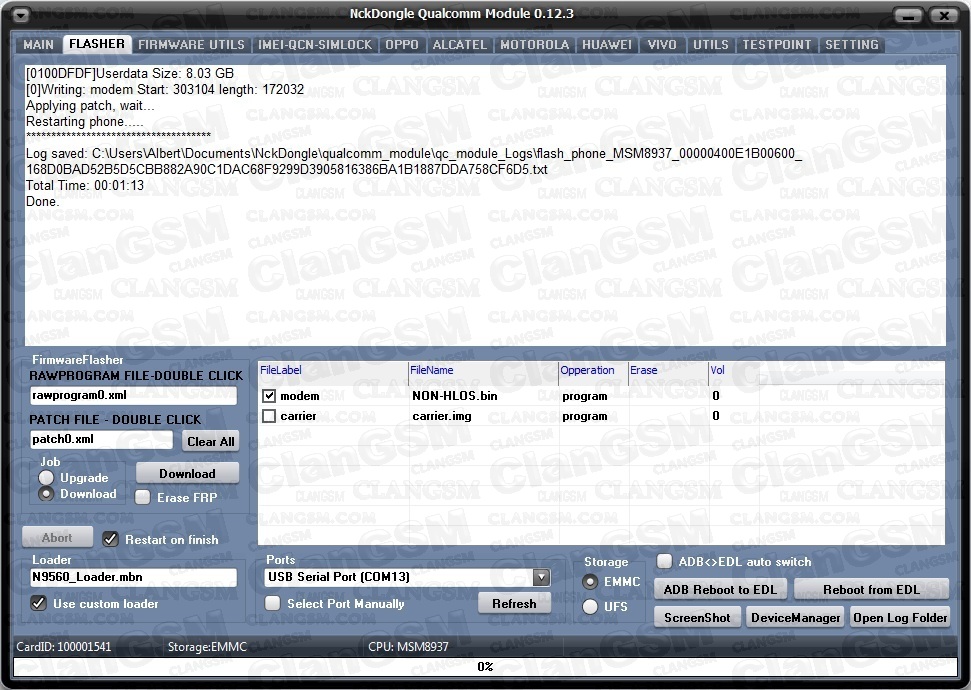Click Reboot from EDL button
Viewport: 971px width, 690px height.
(x=871, y=590)
